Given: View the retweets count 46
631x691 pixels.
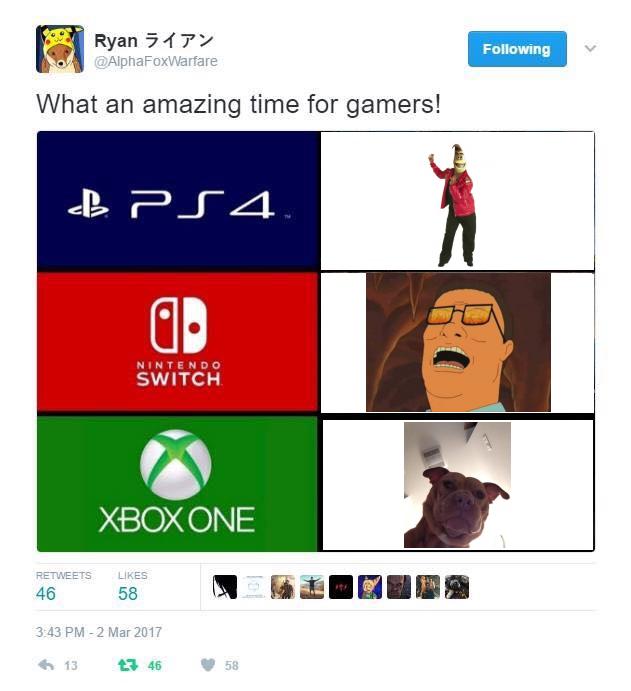Looking at the screenshot, I should pos(46,594).
